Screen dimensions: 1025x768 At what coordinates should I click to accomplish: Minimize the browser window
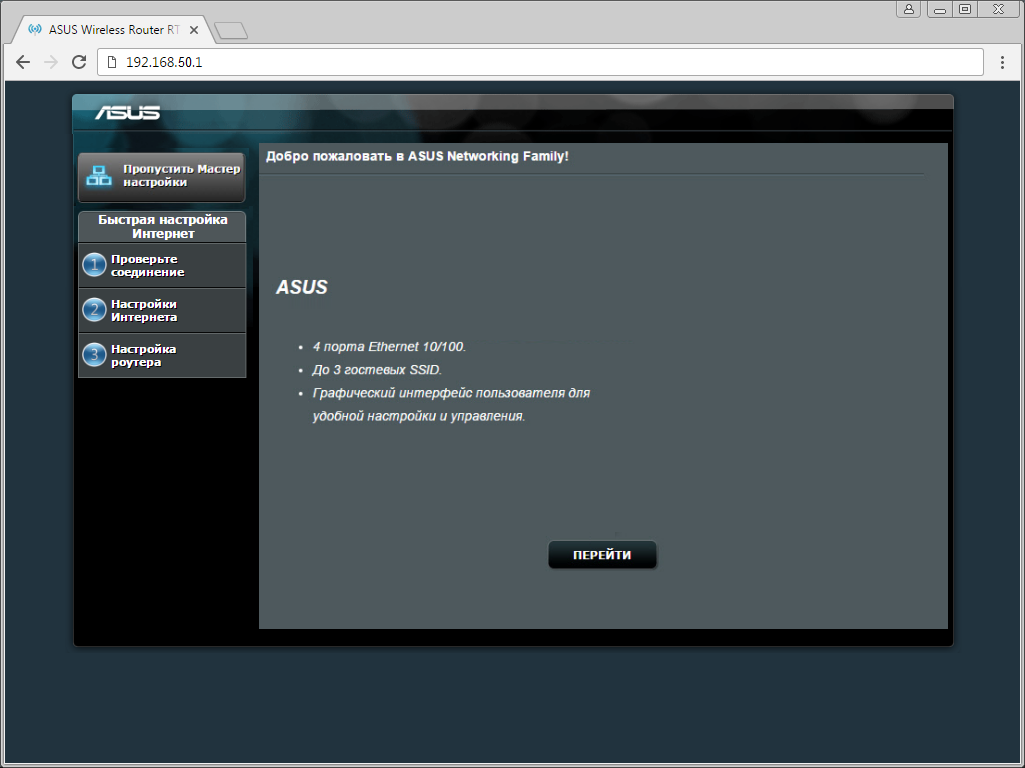(x=940, y=9)
